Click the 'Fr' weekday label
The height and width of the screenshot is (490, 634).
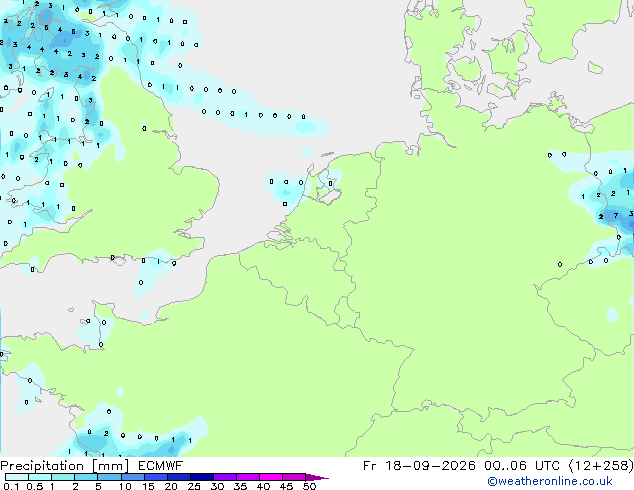coord(370,466)
